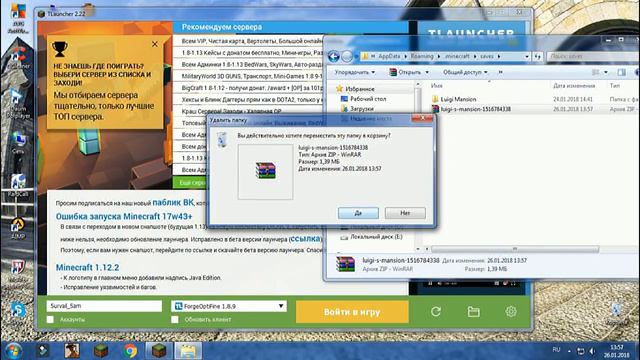Open Загрузки in navigation pane
640x360 pixels.
tap(362, 109)
